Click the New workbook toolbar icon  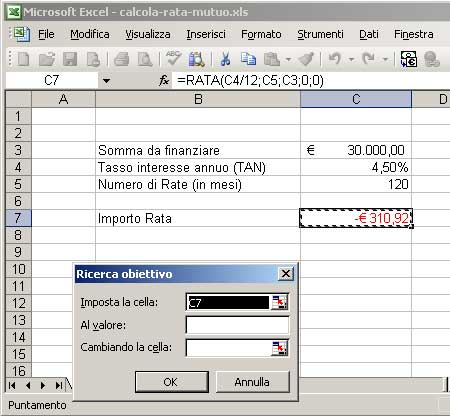point(23,60)
